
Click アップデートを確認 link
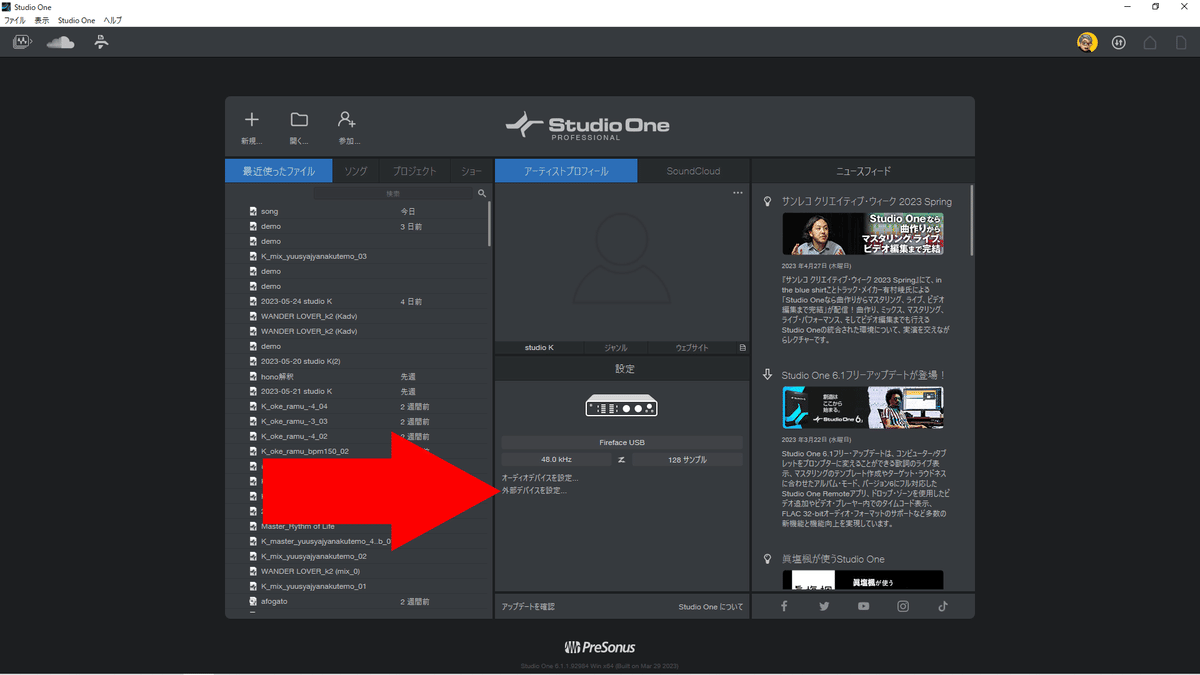click(x=528, y=606)
